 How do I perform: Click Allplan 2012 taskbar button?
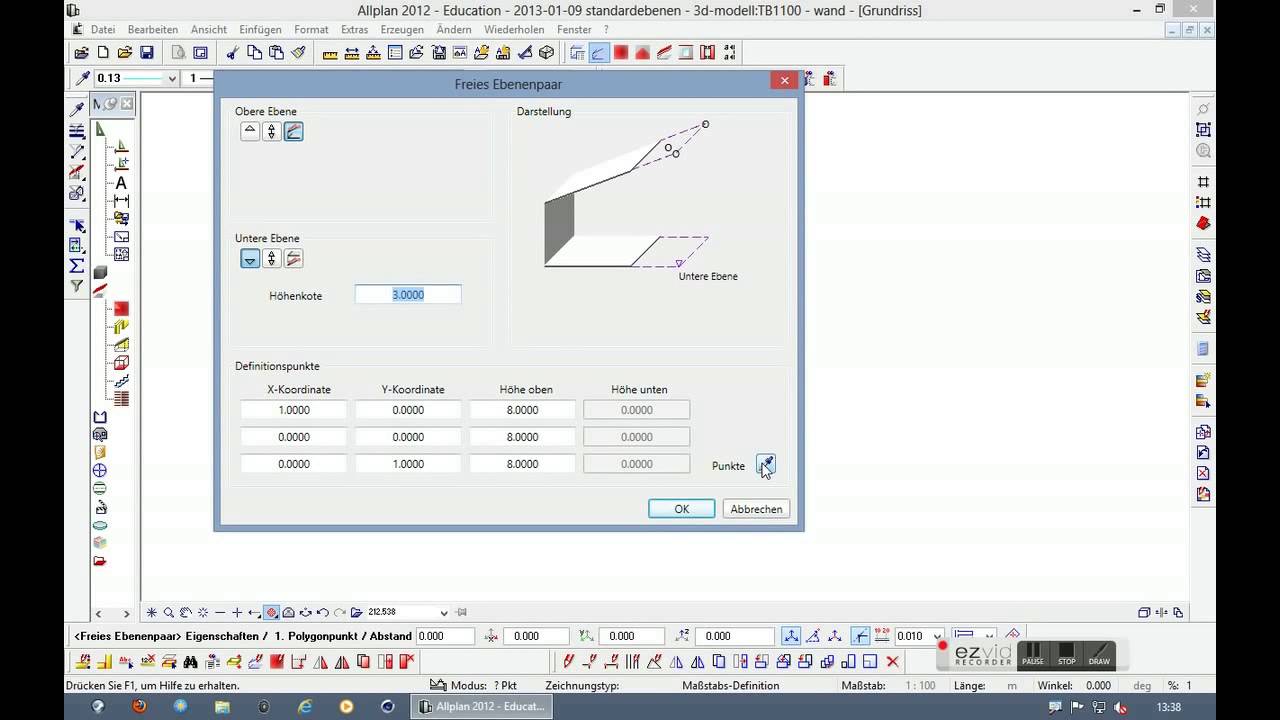[483, 706]
